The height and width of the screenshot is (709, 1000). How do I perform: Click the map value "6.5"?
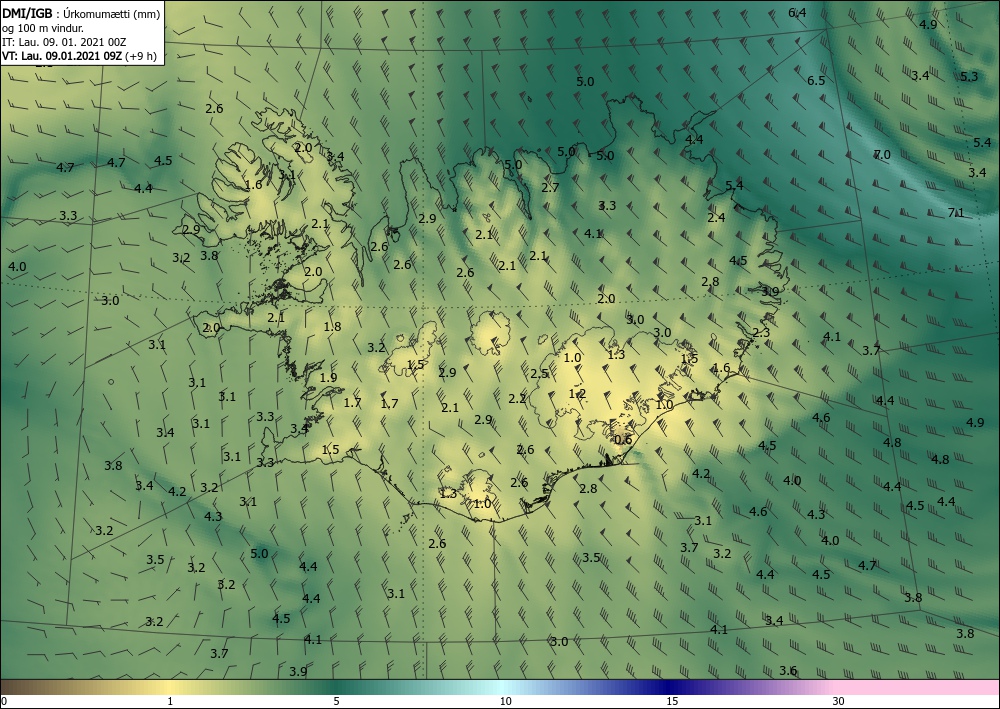coord(816,80)
